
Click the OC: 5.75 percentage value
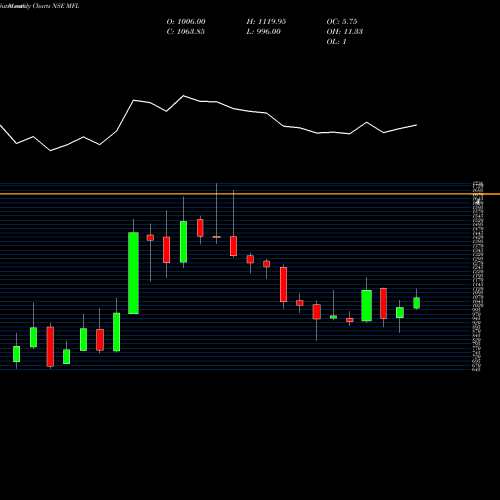pos(342,22)
